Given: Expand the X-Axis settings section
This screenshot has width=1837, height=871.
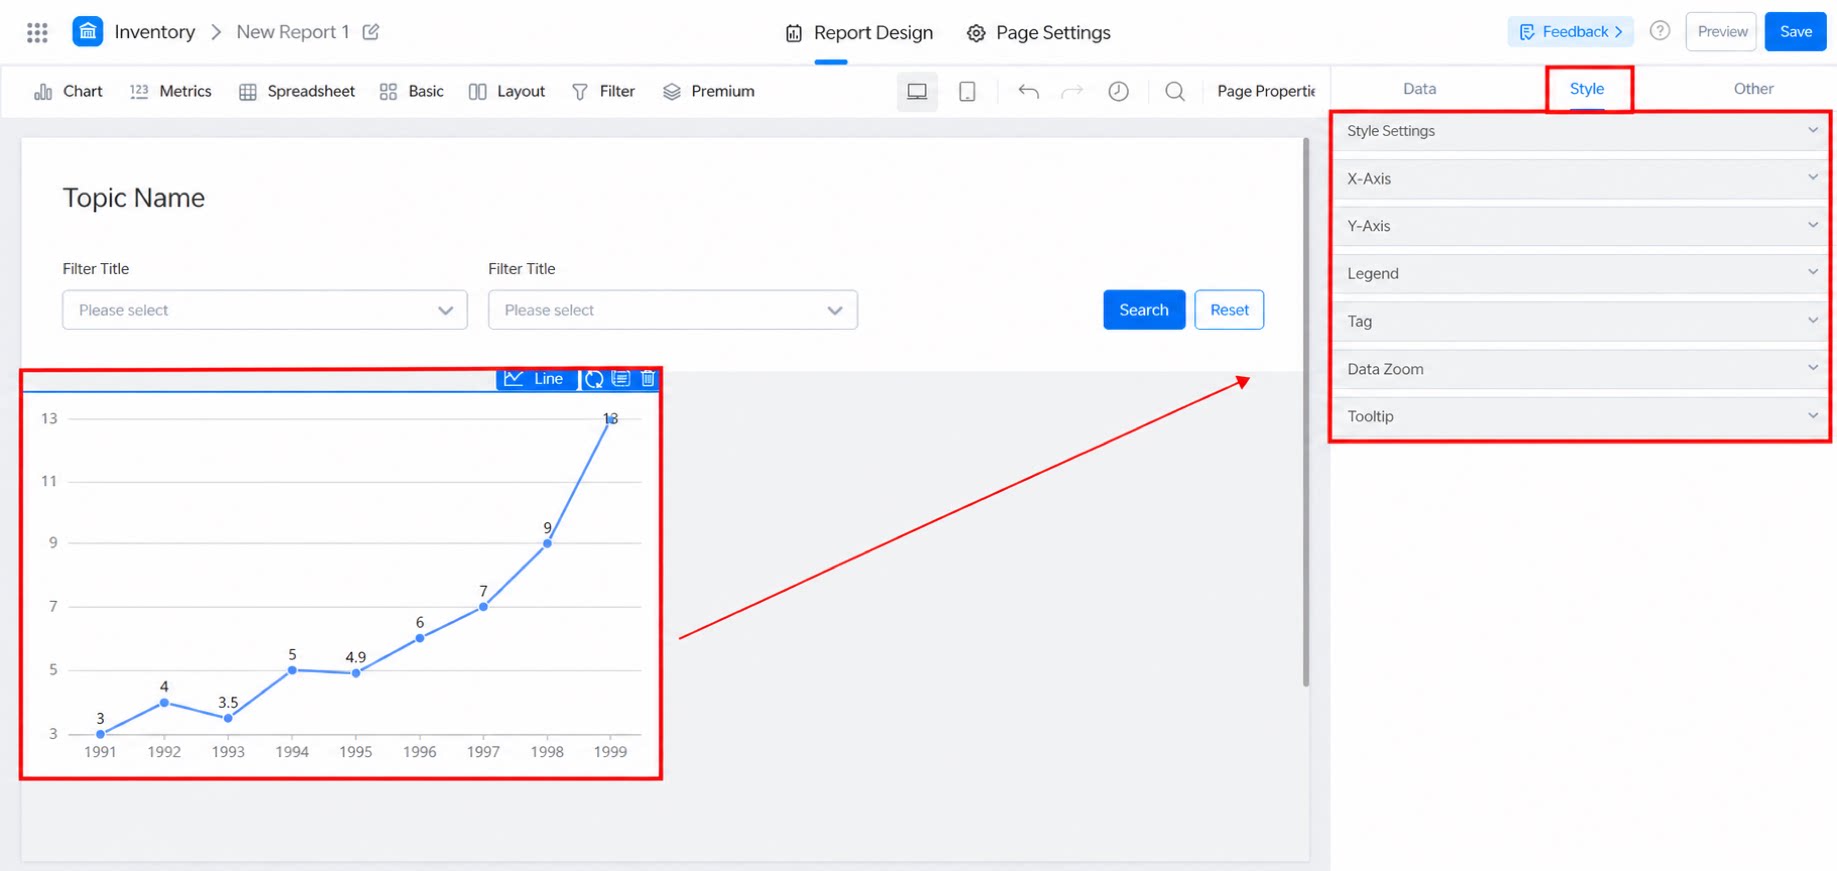Looking at the screenshot, I should 1581,178.
